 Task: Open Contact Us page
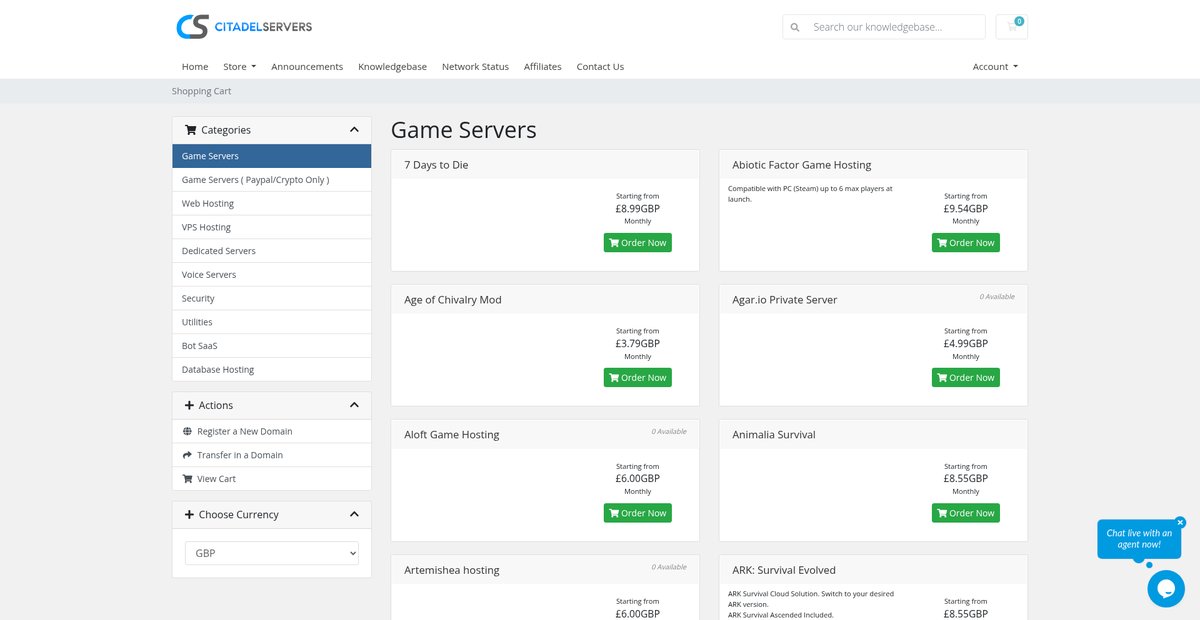600,67
